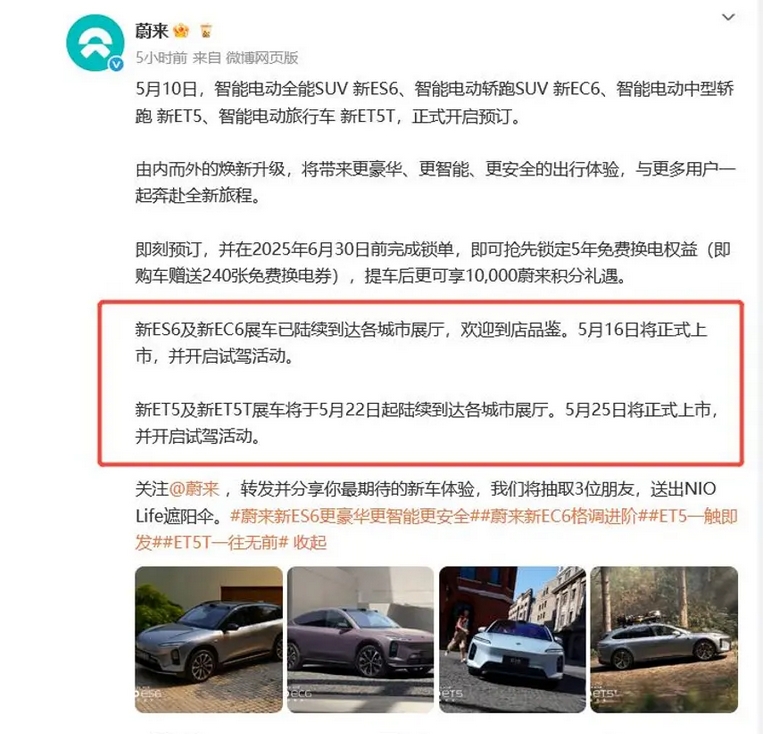Image resolution: width=764 pixels, height=734 pixels.
Task: Open the purple EC6 car photo
Action: [x=360, y=639]
